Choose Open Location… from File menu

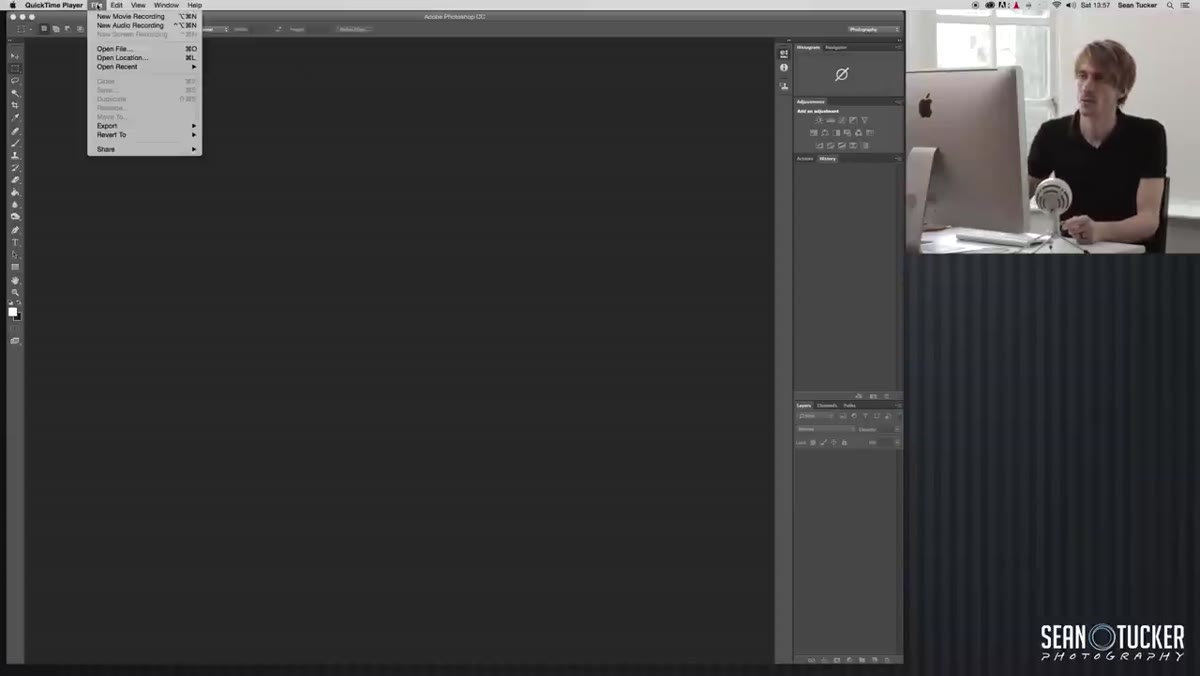[144, 57]
